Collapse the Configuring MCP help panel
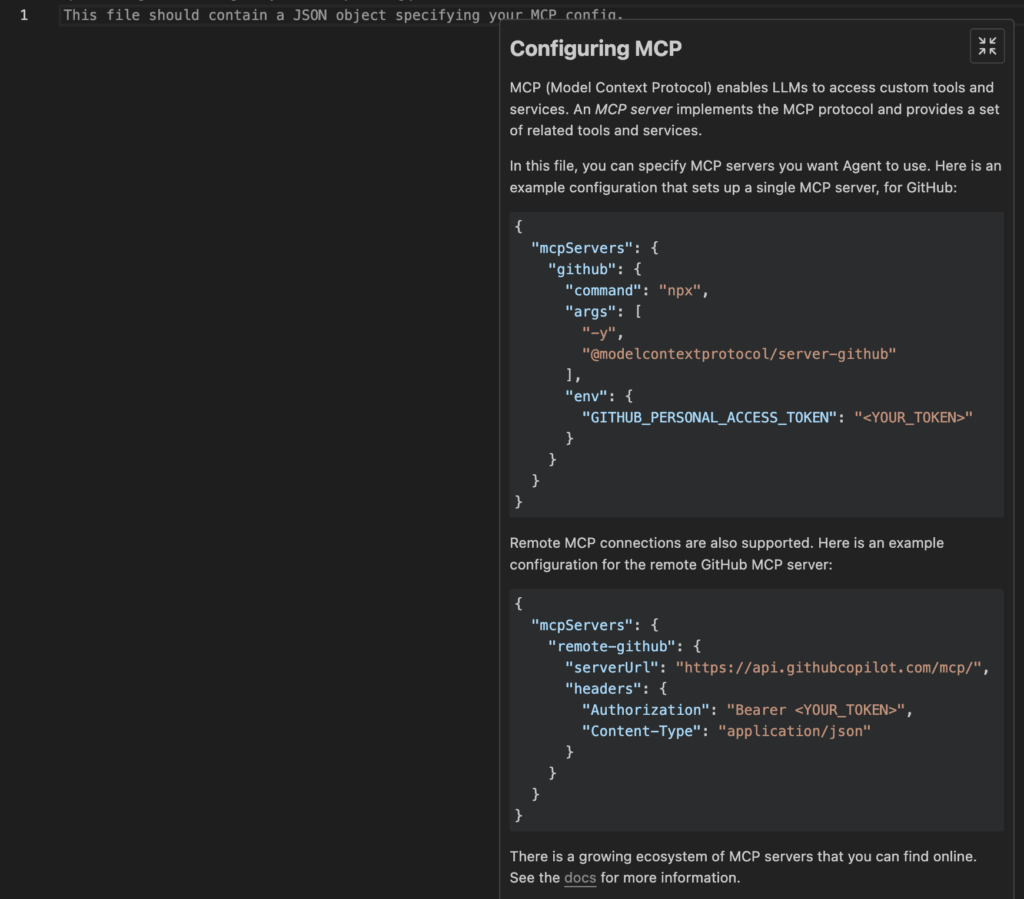Viewport: 1024px width, 899px height. (987, 46)
